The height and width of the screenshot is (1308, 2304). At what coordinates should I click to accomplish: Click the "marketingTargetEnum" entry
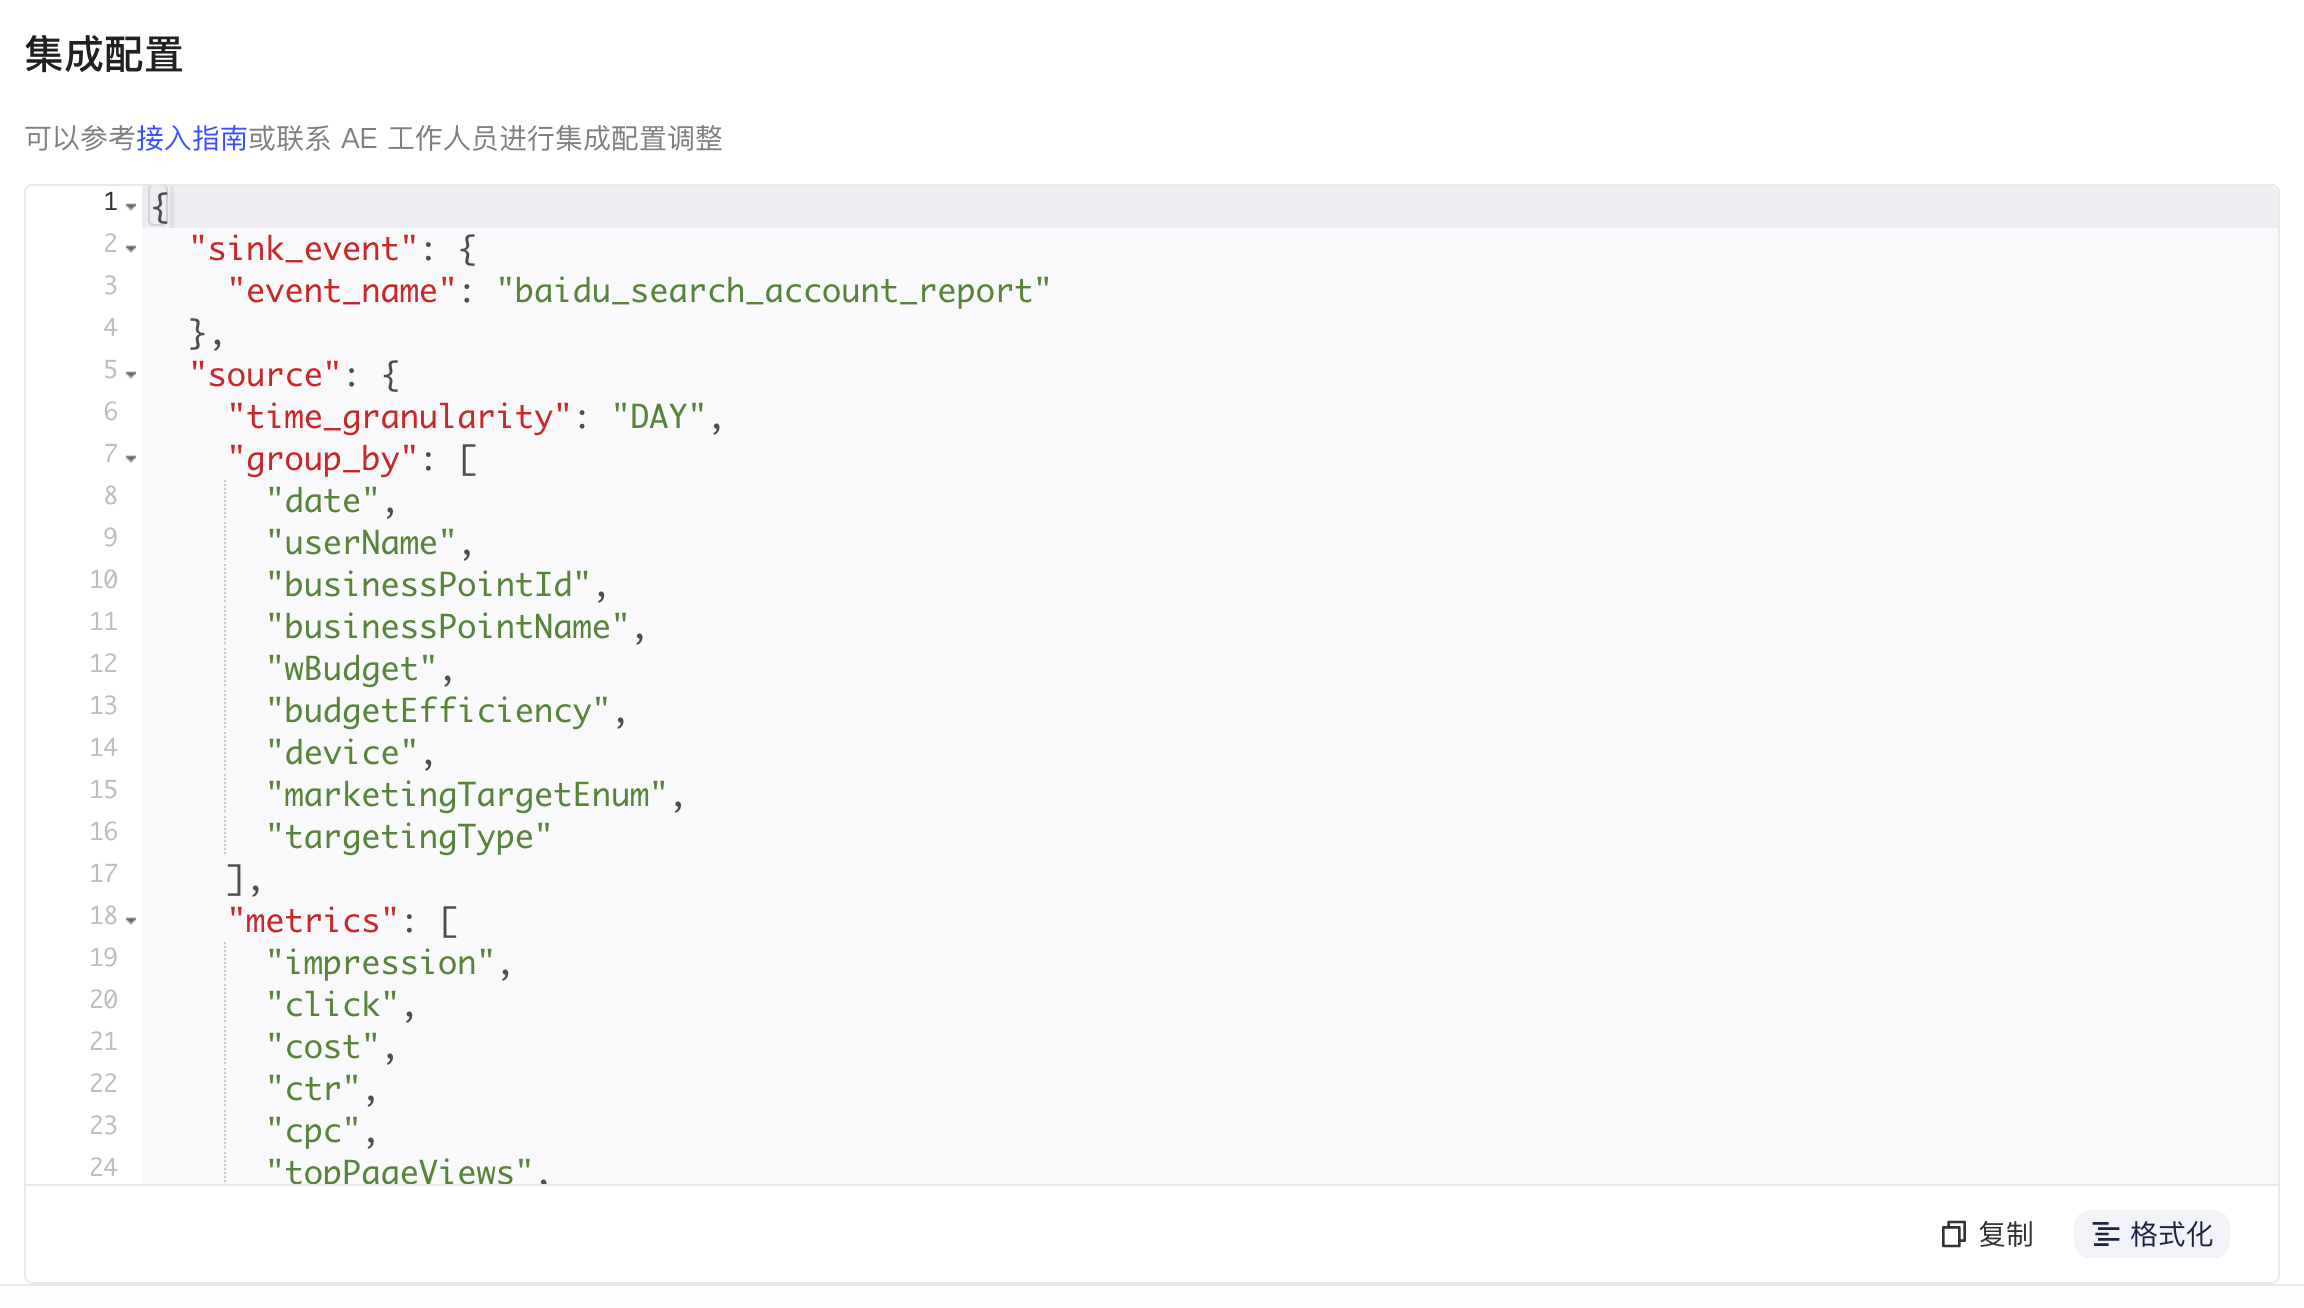point(466,794)
